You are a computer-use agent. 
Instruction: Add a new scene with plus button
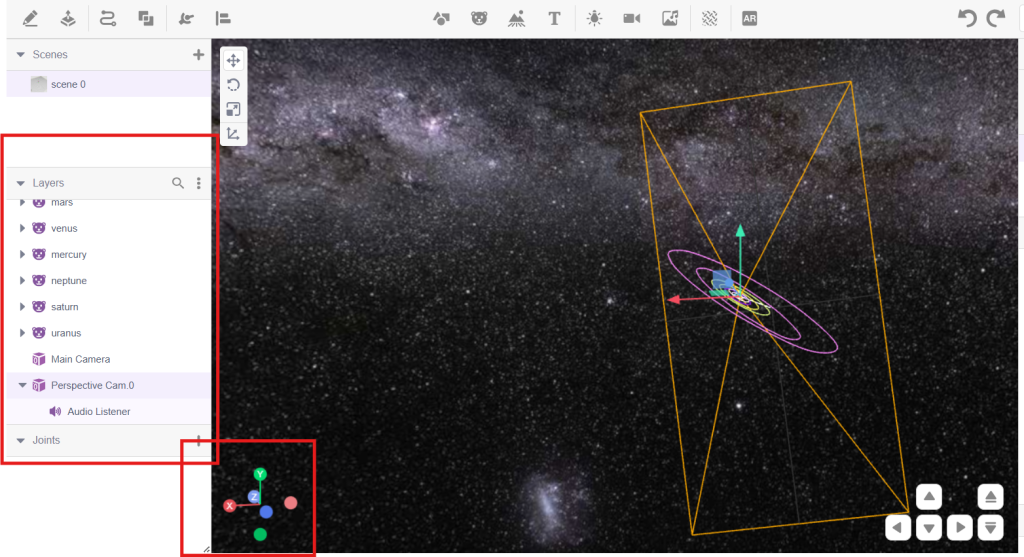click(198, 55)
